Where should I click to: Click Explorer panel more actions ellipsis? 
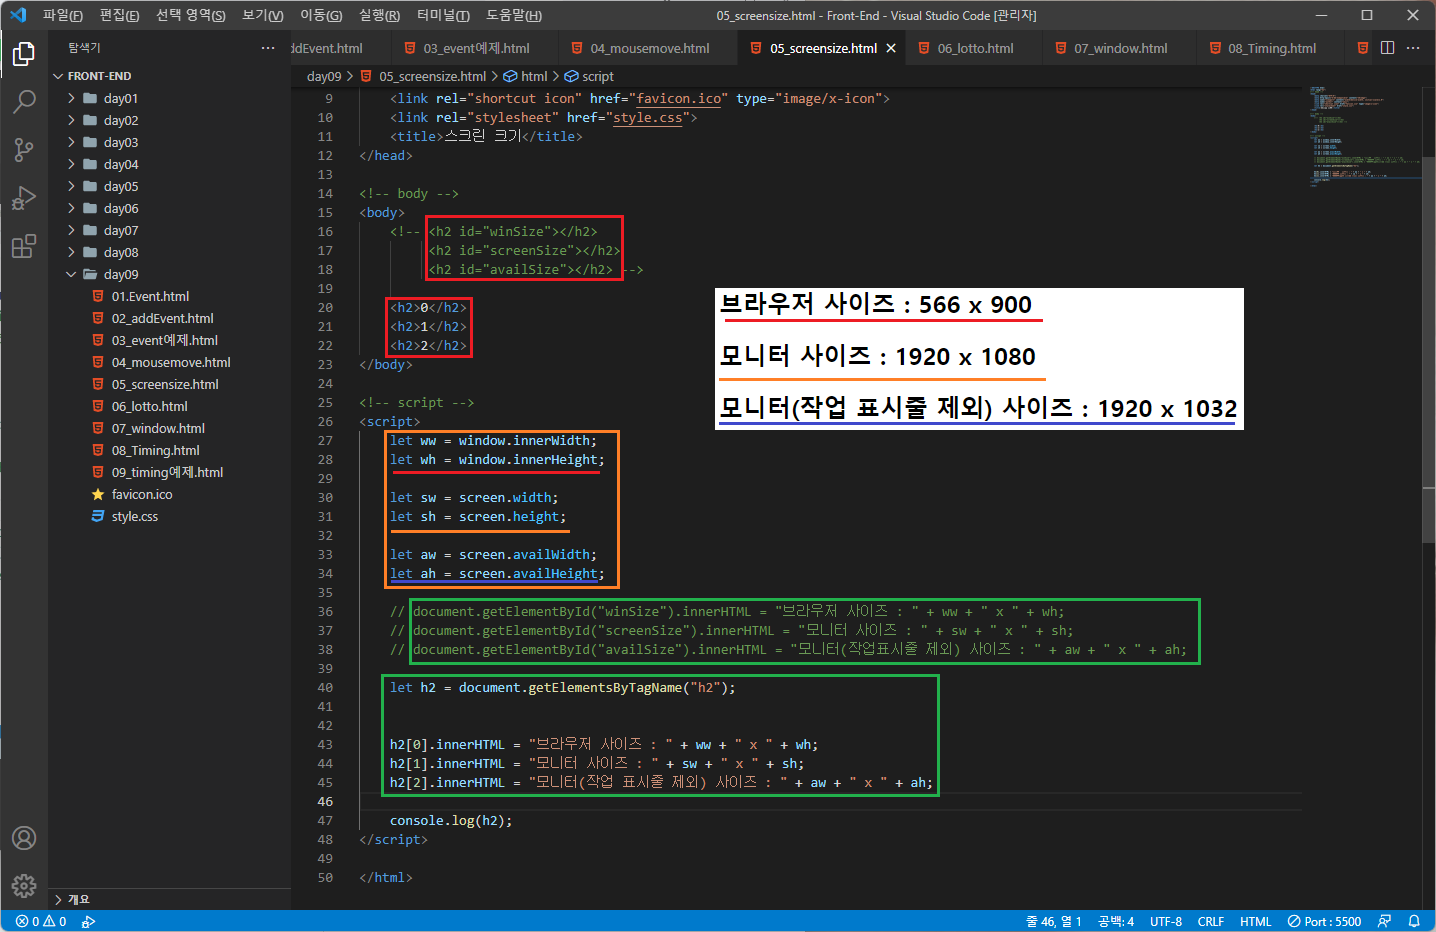click(268, 48)
